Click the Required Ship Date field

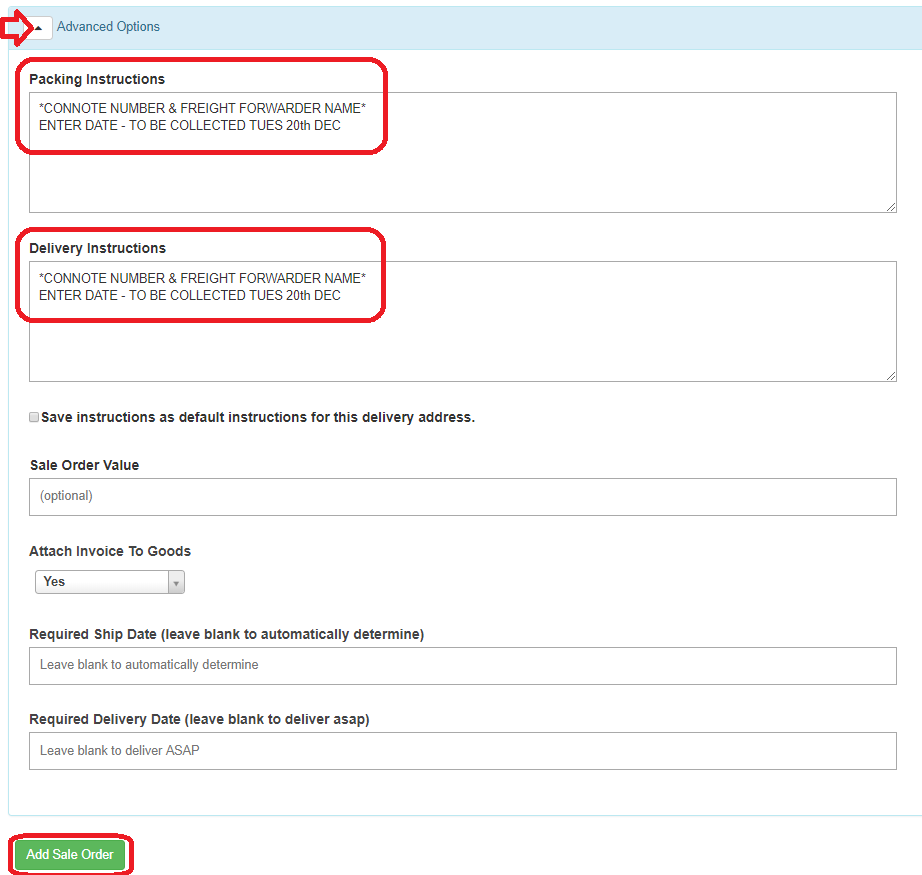coord(463,666)
